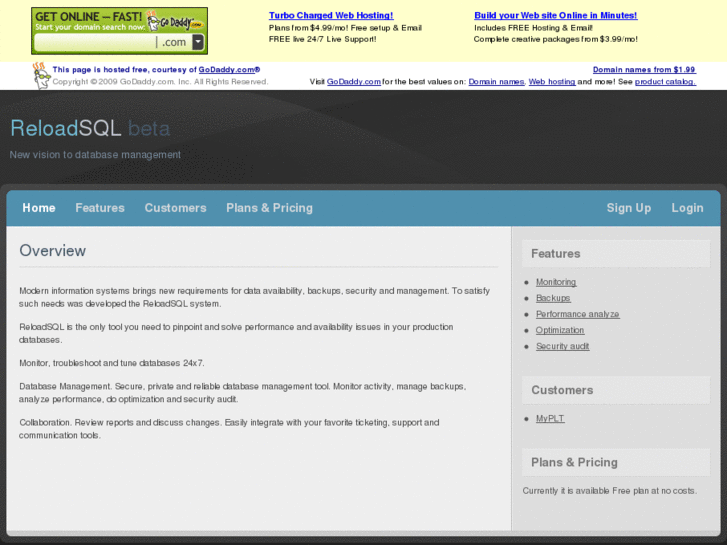Click Sign Up in the navigation bar
This screenshot has width=727, height=545.
(x=629, y=208)
